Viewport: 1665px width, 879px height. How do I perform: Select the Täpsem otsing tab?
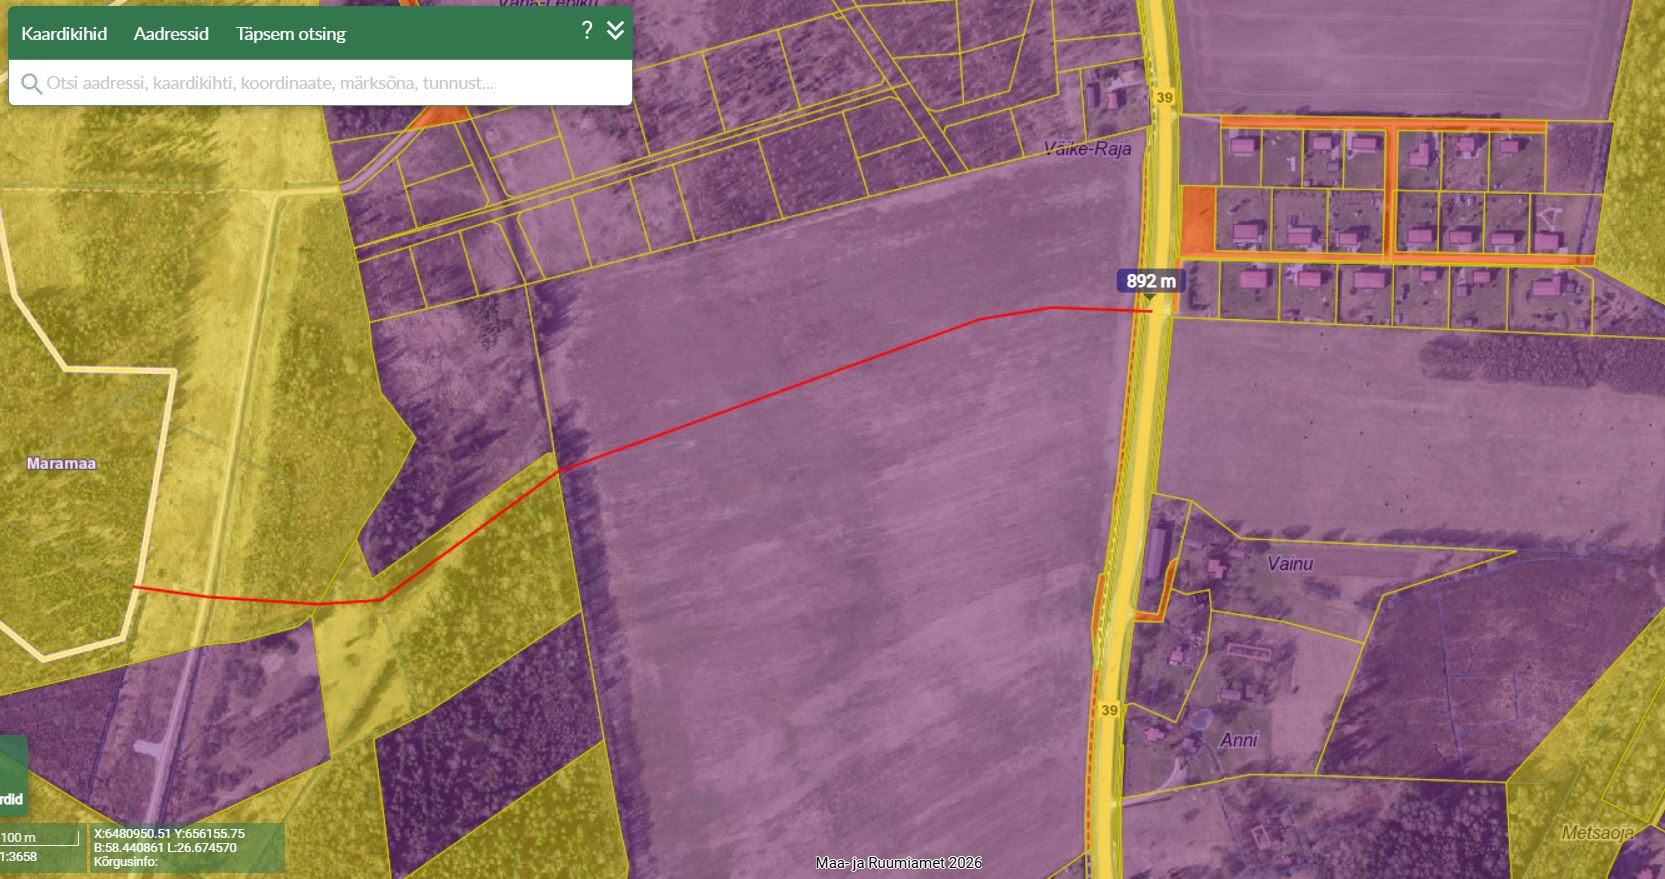pos(290,34)
